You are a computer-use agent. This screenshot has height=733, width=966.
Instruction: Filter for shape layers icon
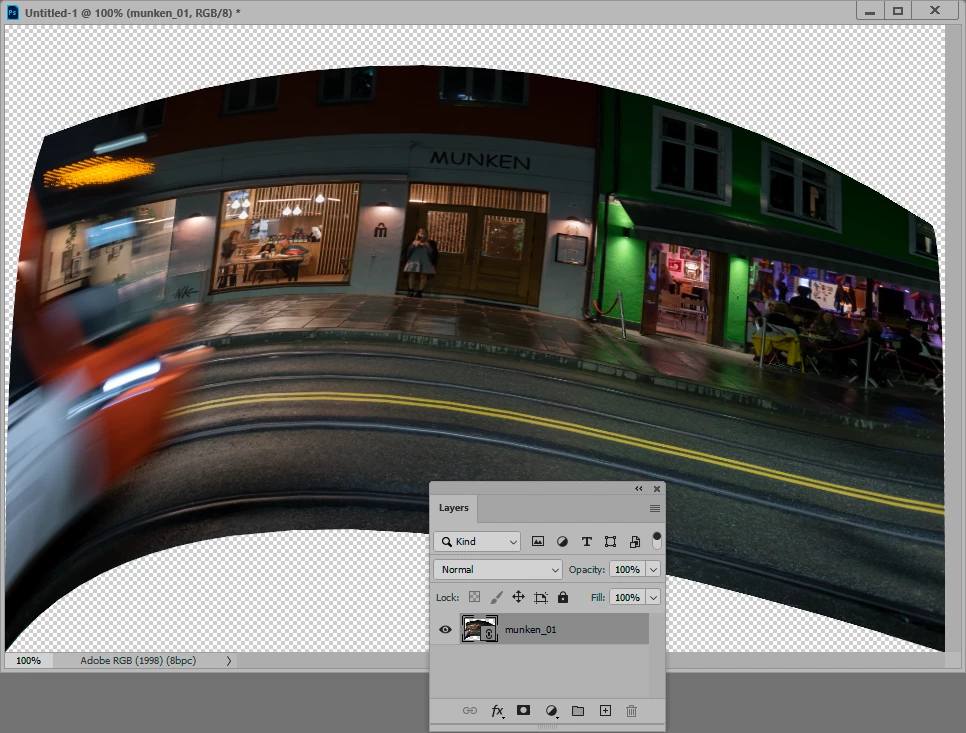(611, 541)
